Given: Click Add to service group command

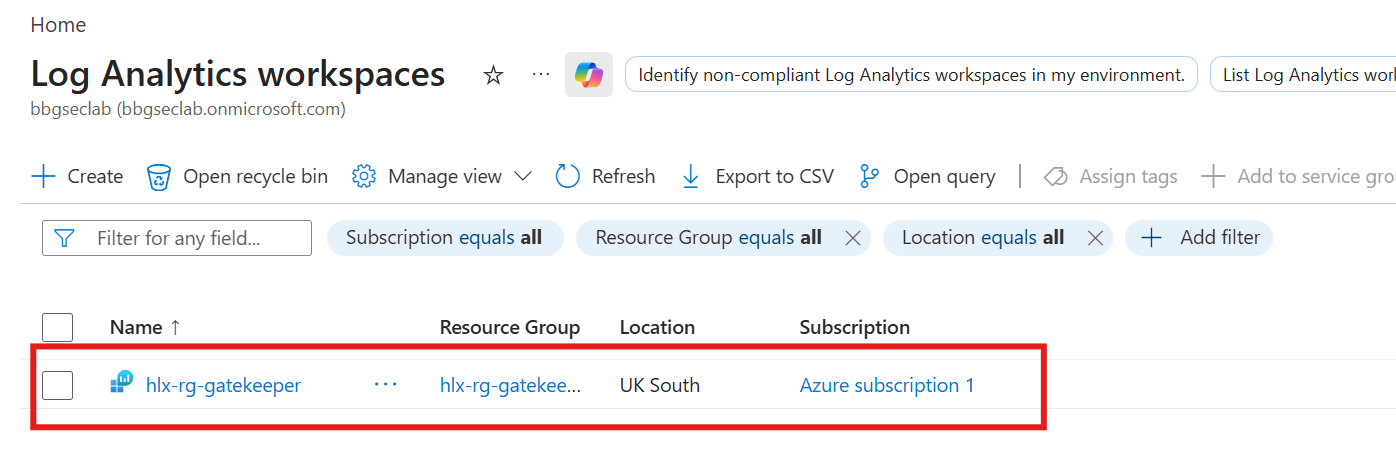Looking at the screenshot, I should pos(1298,177).
